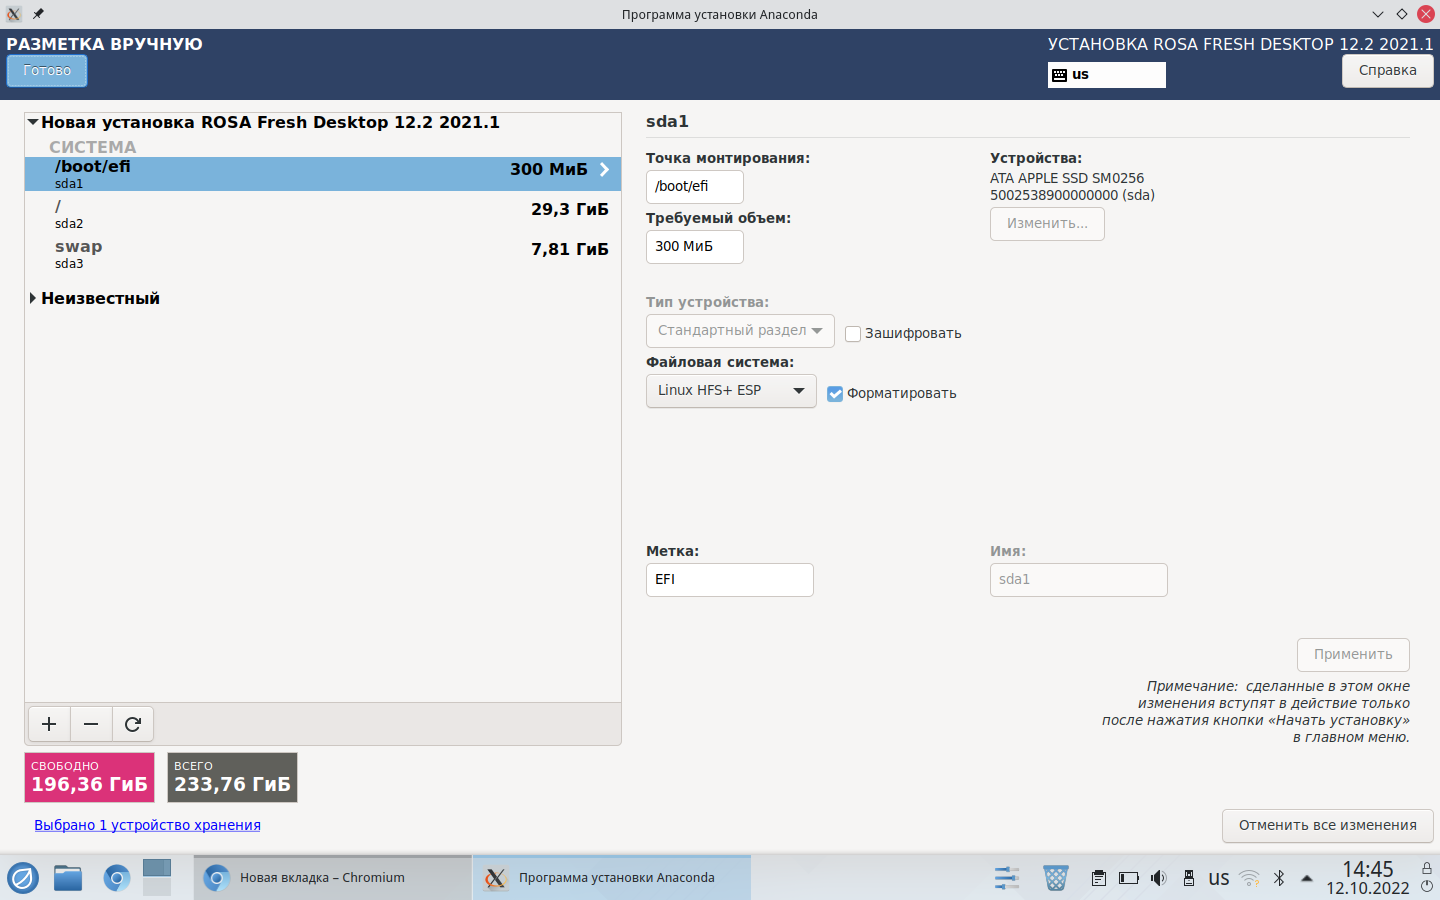Screen dimensions: 1440x900
Task: Show hidden system tray icons arrow
Action: 1307,878
